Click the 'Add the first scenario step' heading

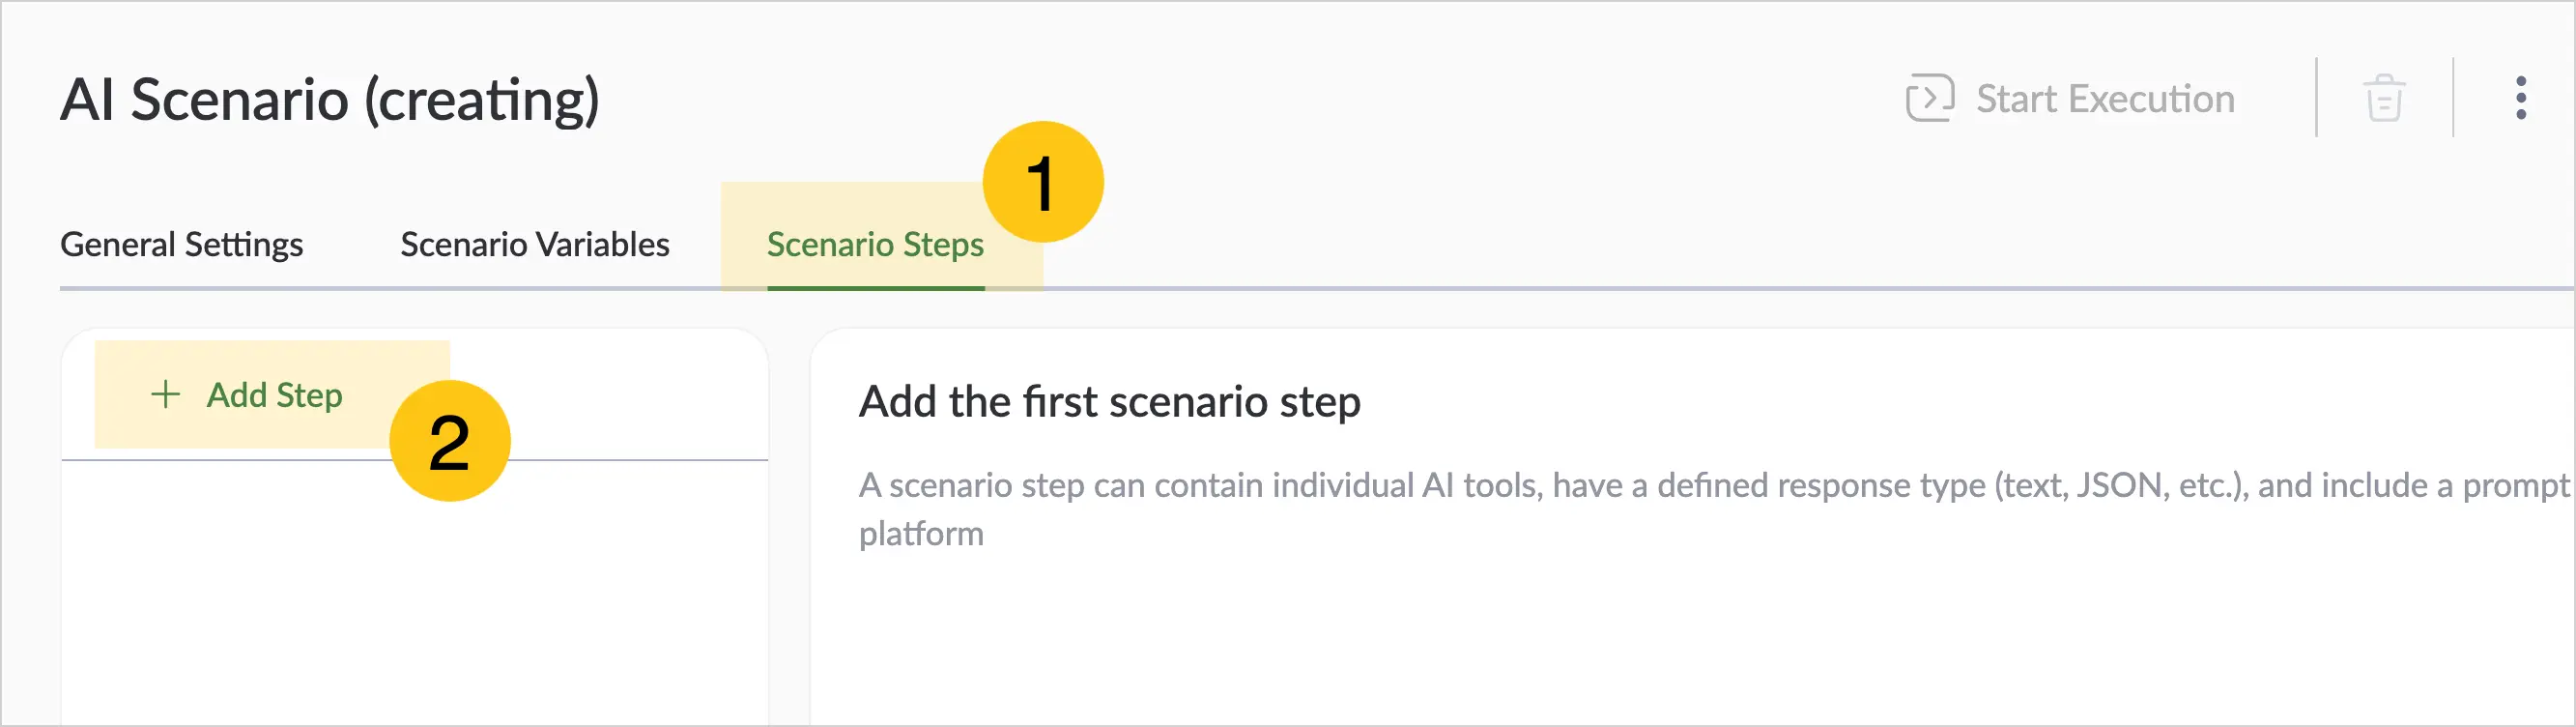click(x=1109, y=402)
